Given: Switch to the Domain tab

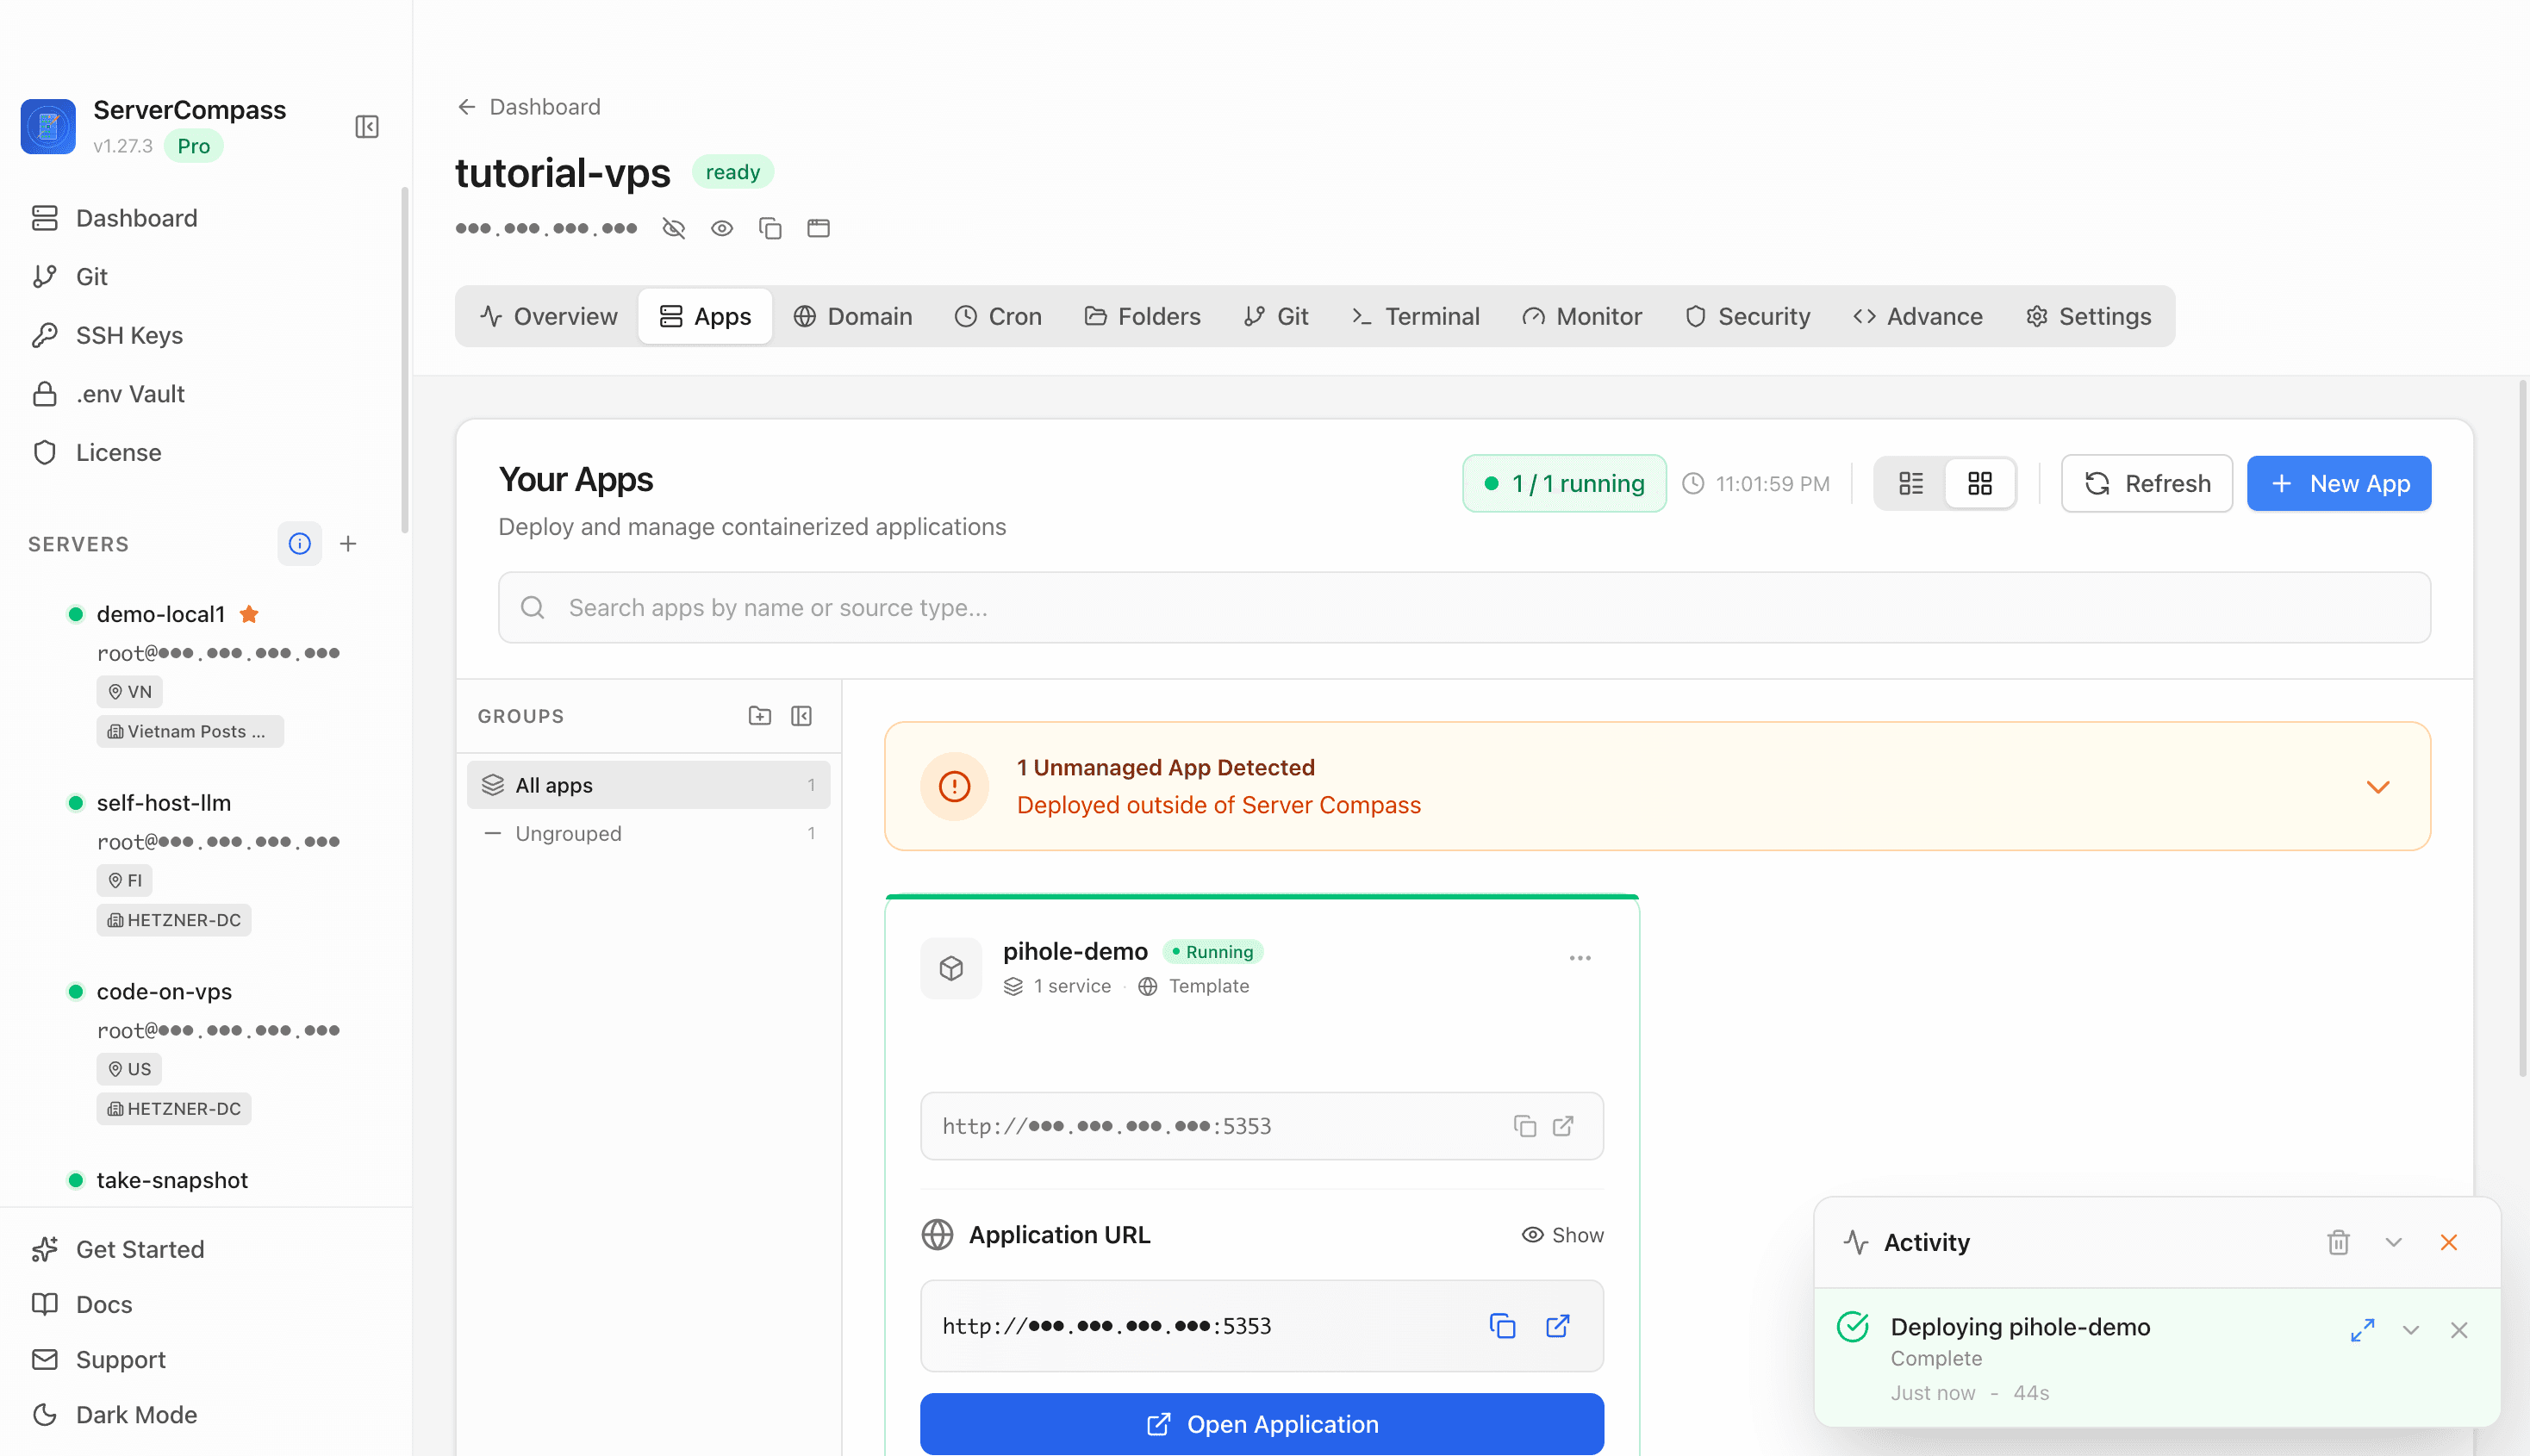Looking at the screenshot, I should pyautogui.click(x=852, y=316).
